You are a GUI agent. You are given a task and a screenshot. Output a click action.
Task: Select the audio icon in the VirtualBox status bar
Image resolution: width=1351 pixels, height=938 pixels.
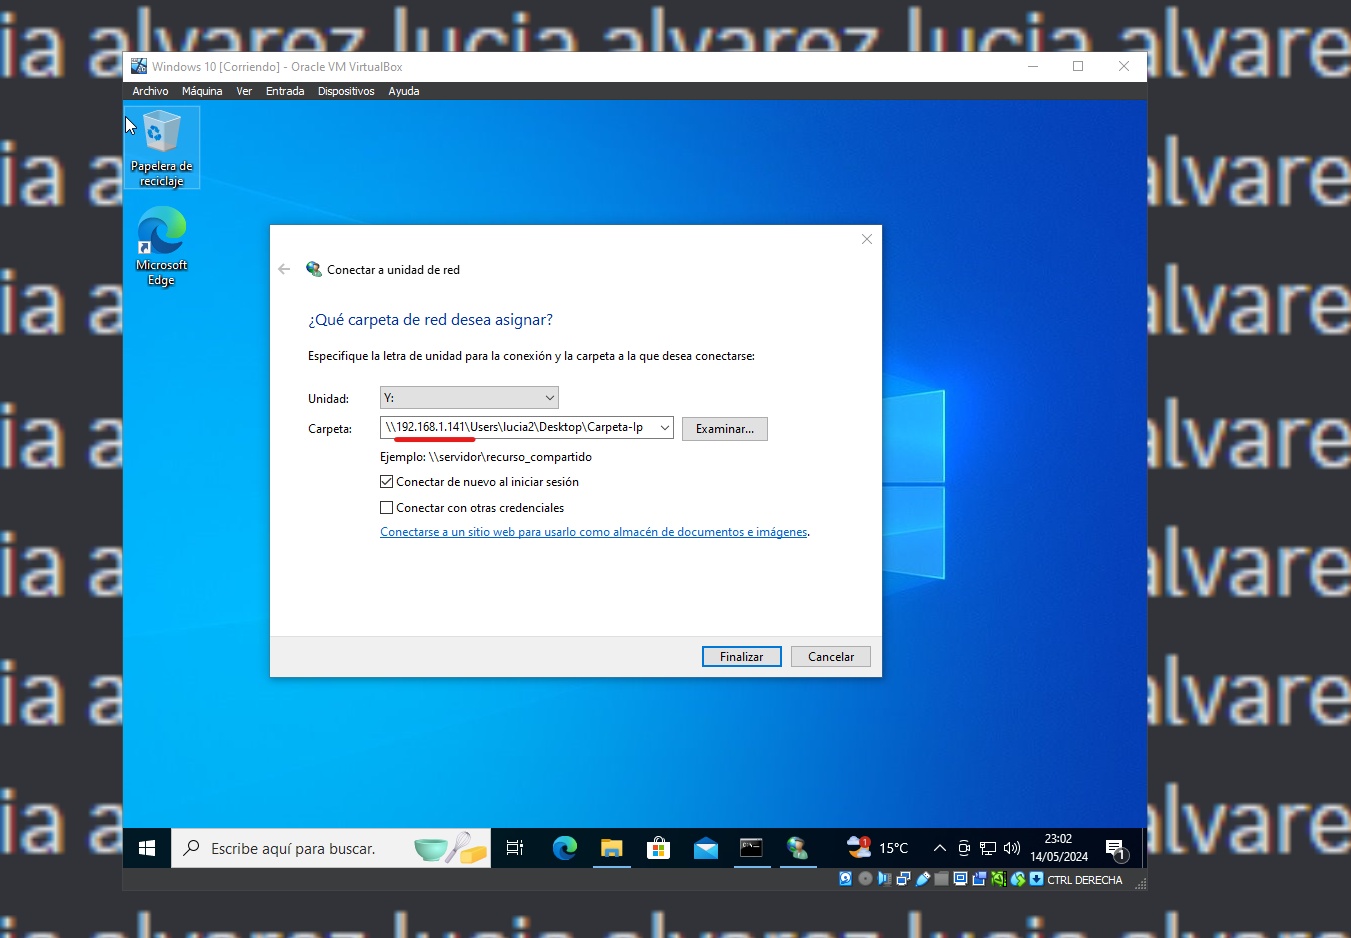(883, 879)
